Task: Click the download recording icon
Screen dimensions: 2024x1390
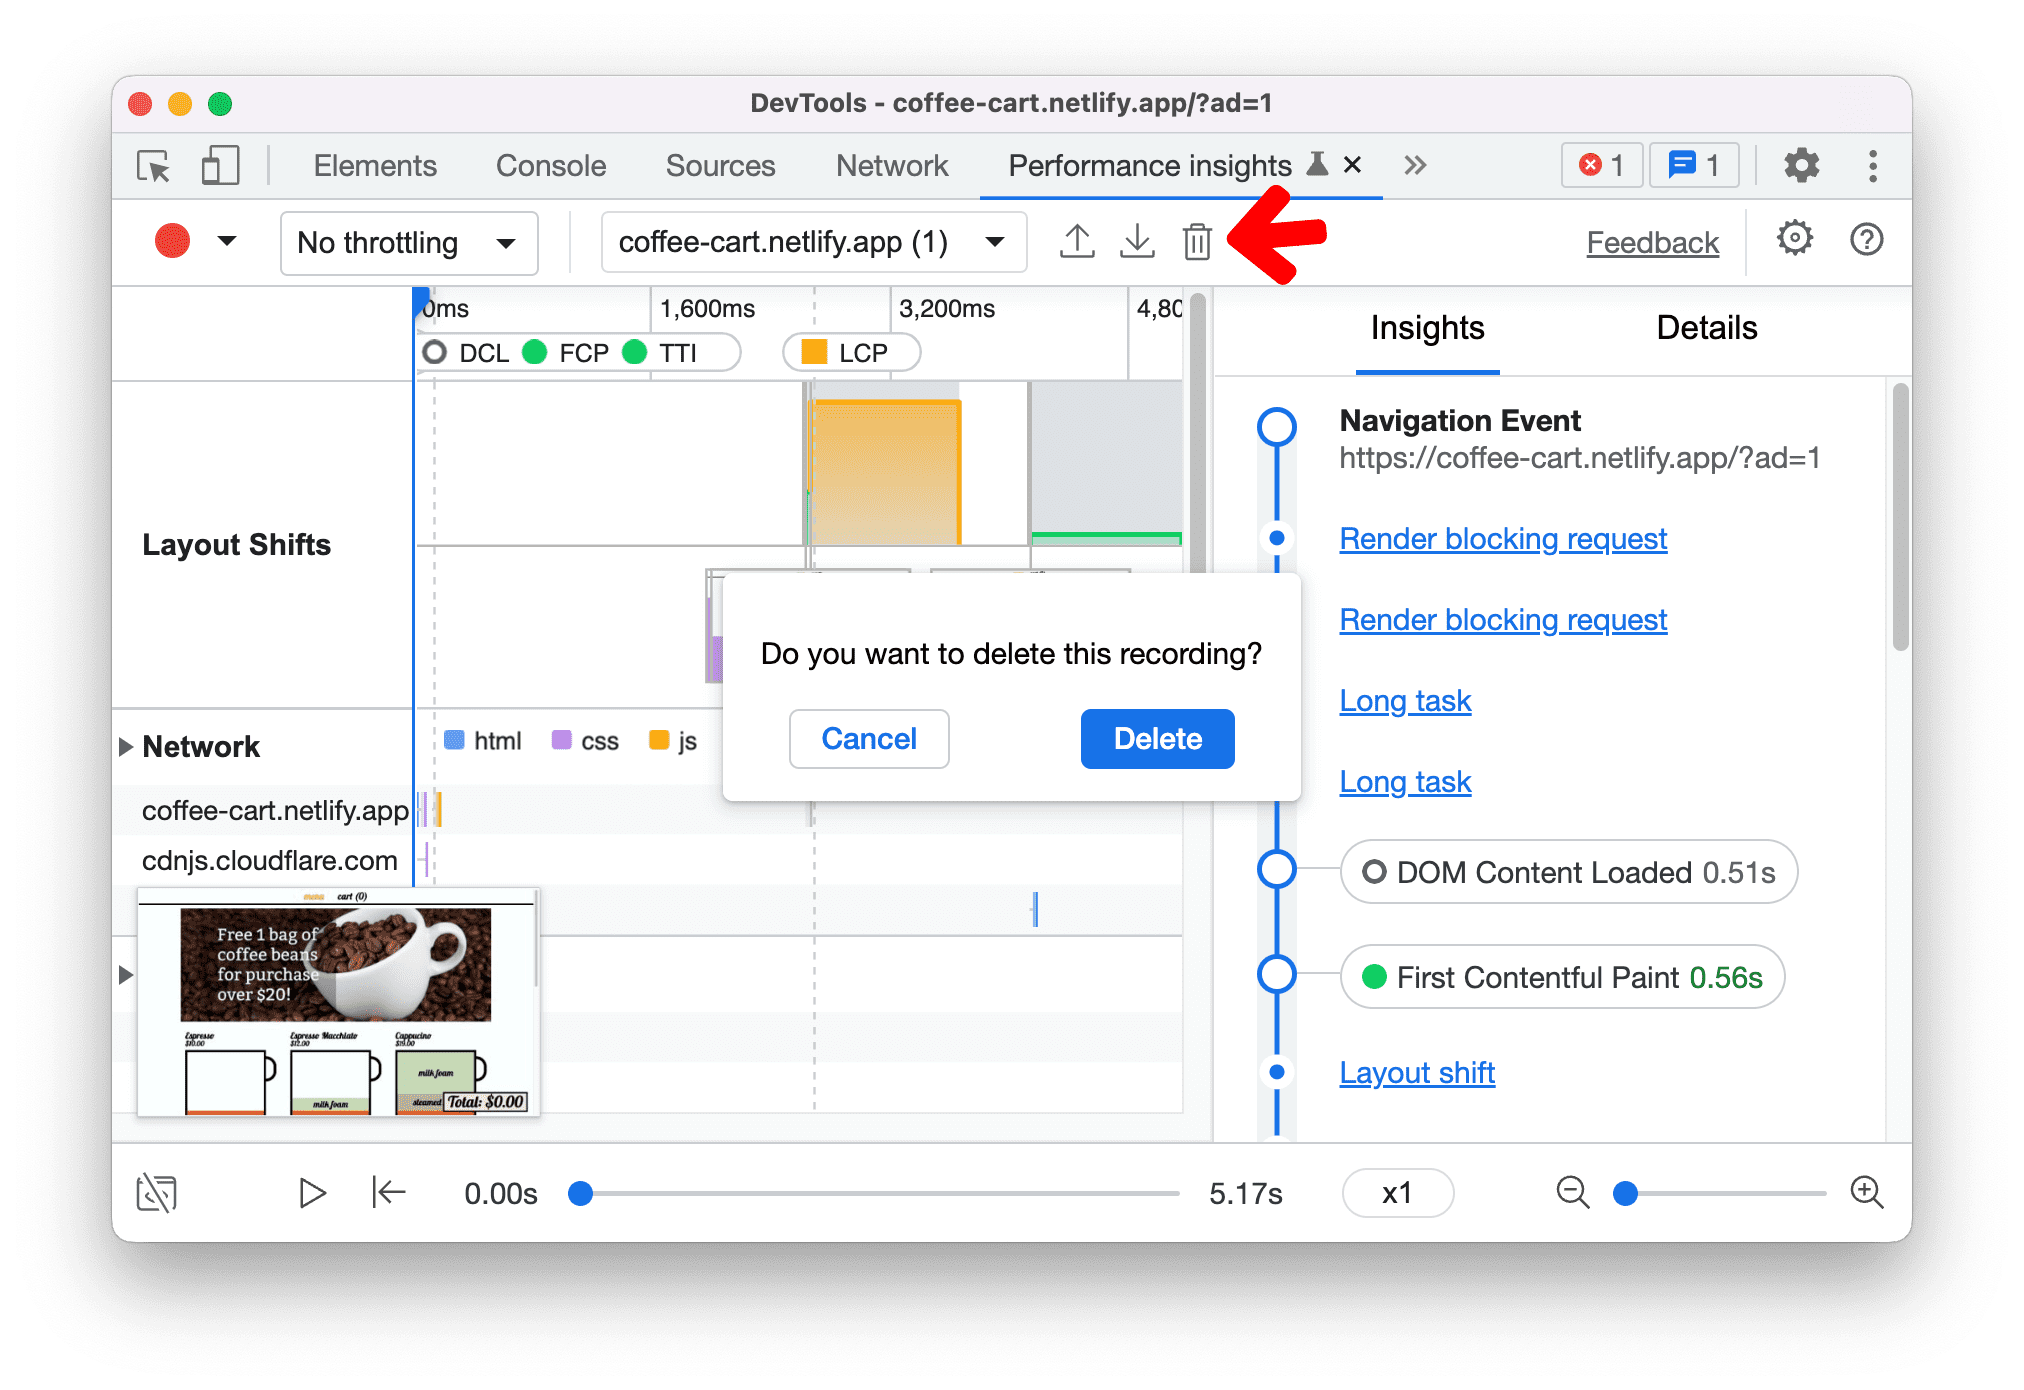Action: pyautogui.click(x=1138, y=241)
